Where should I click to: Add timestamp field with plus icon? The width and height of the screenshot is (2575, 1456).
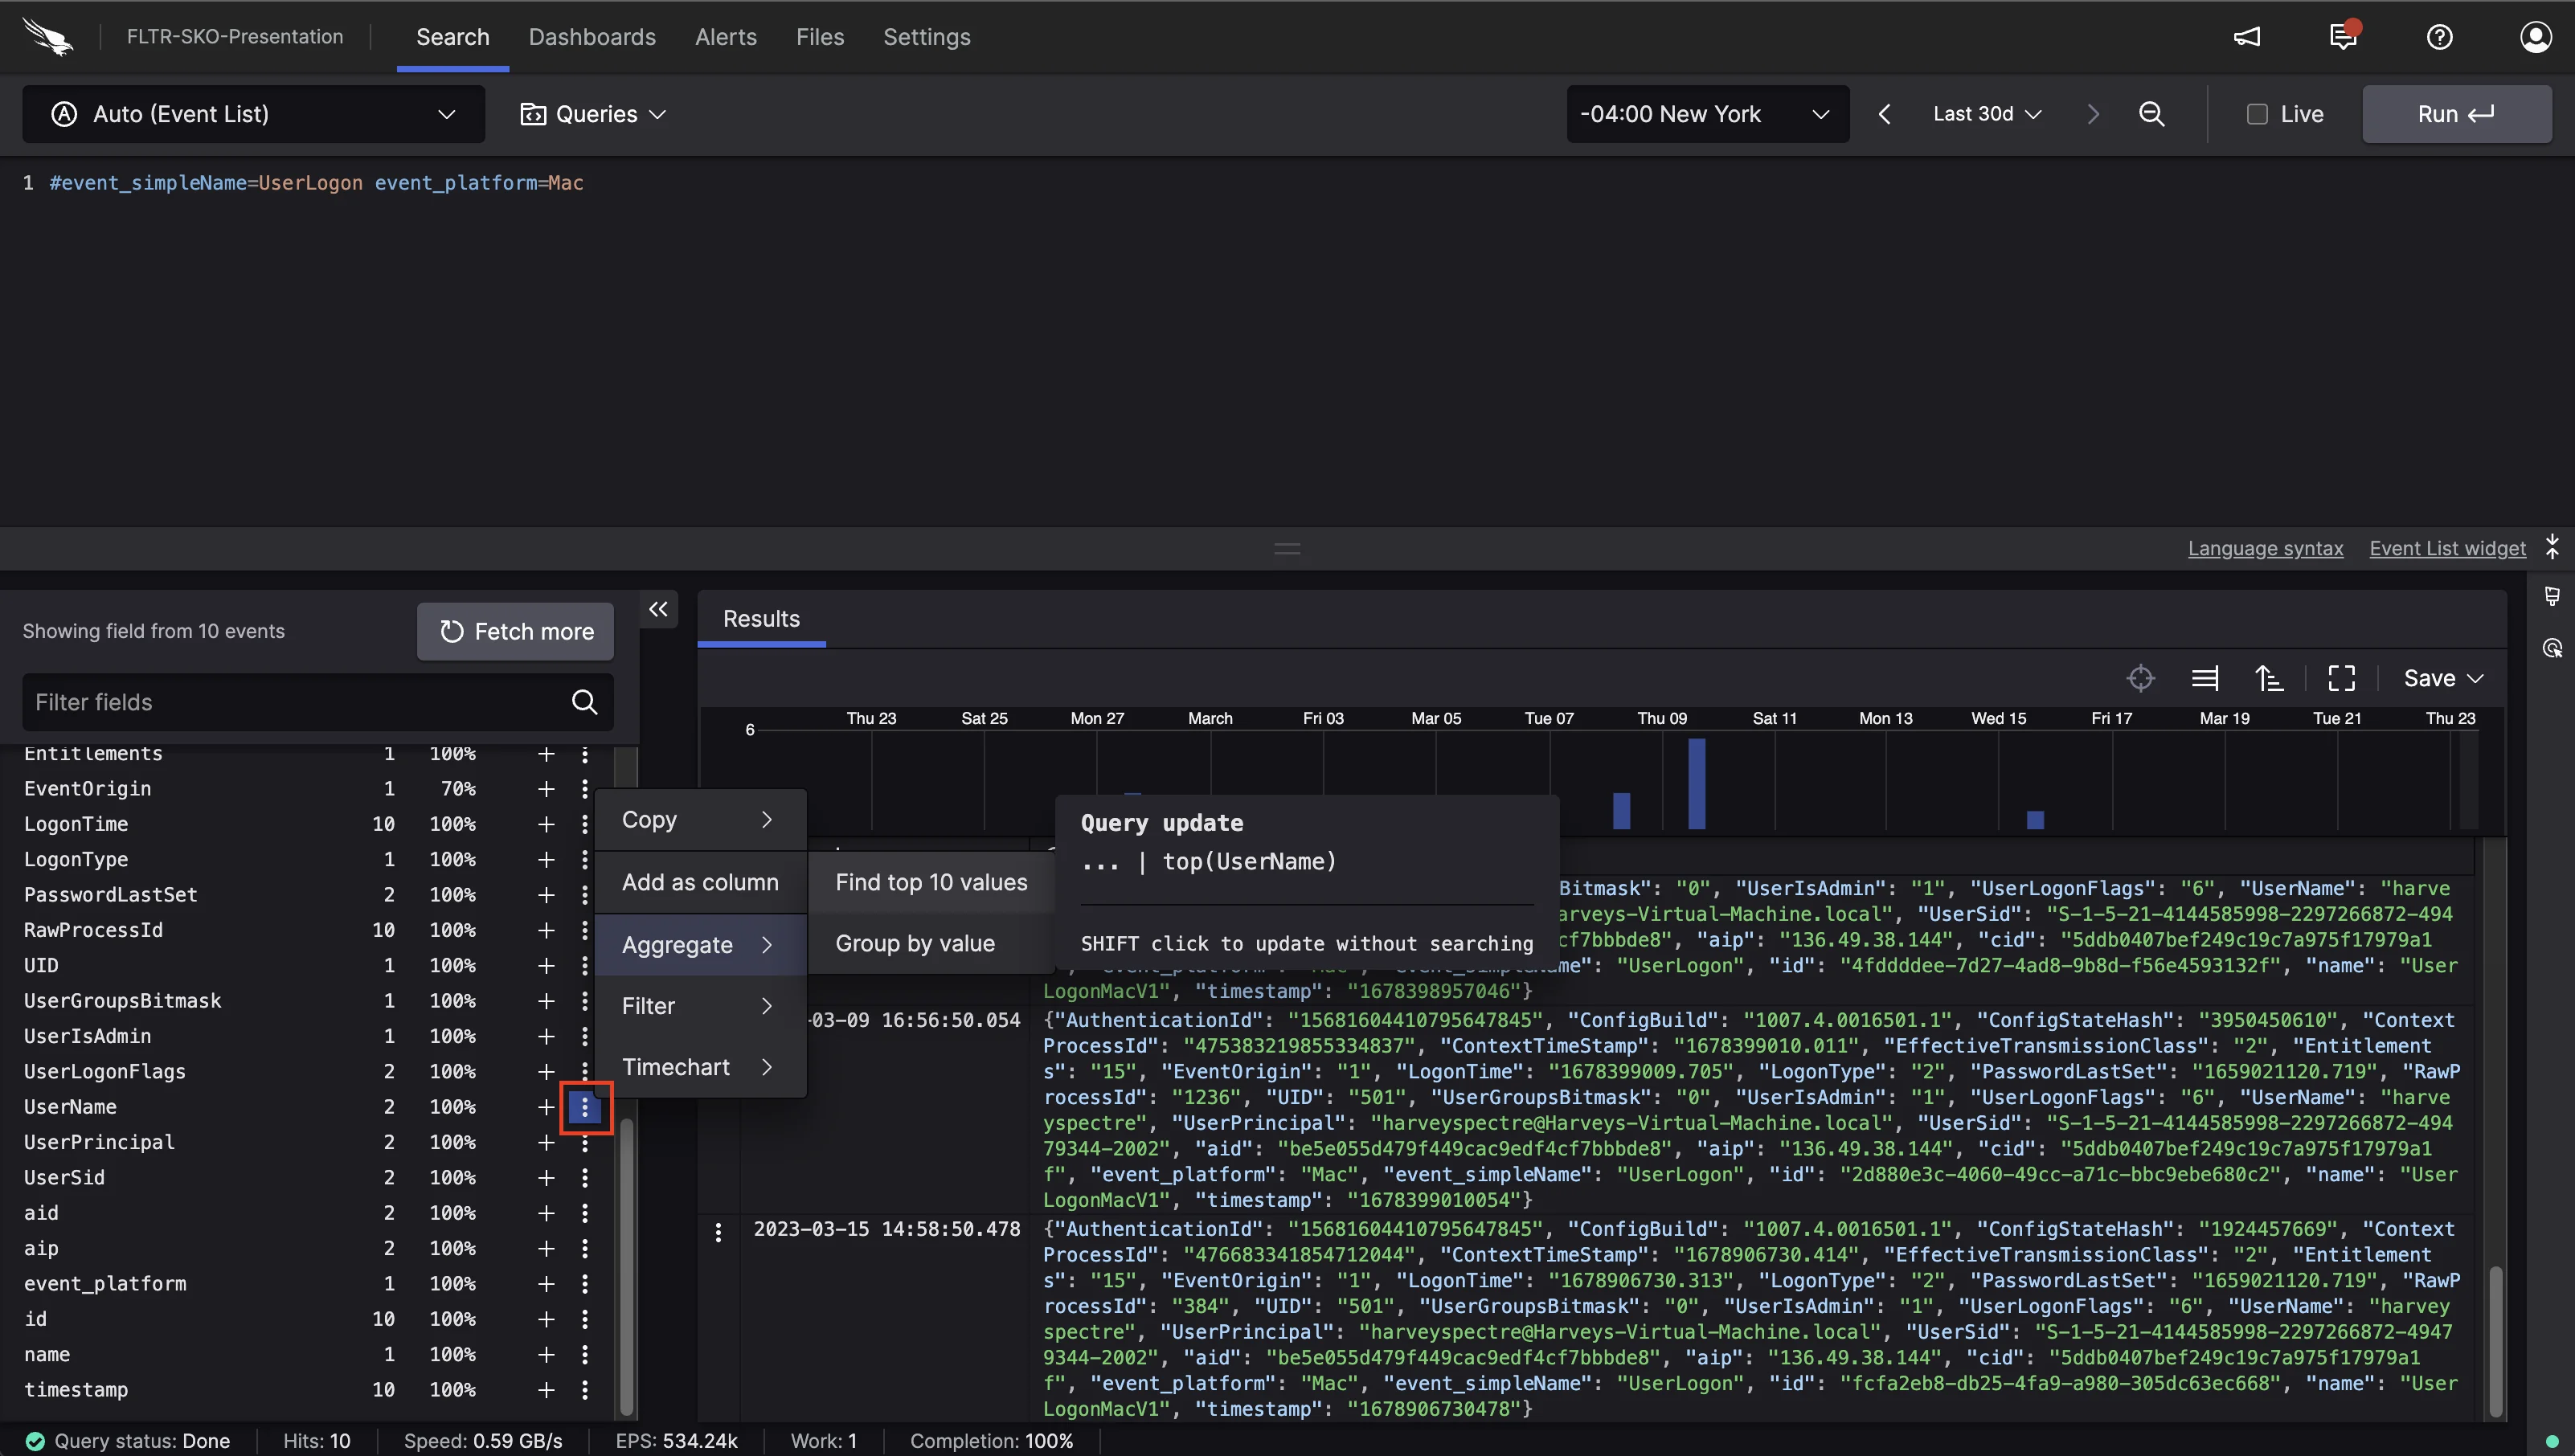pyautogui.click(x=546, y=1389)
